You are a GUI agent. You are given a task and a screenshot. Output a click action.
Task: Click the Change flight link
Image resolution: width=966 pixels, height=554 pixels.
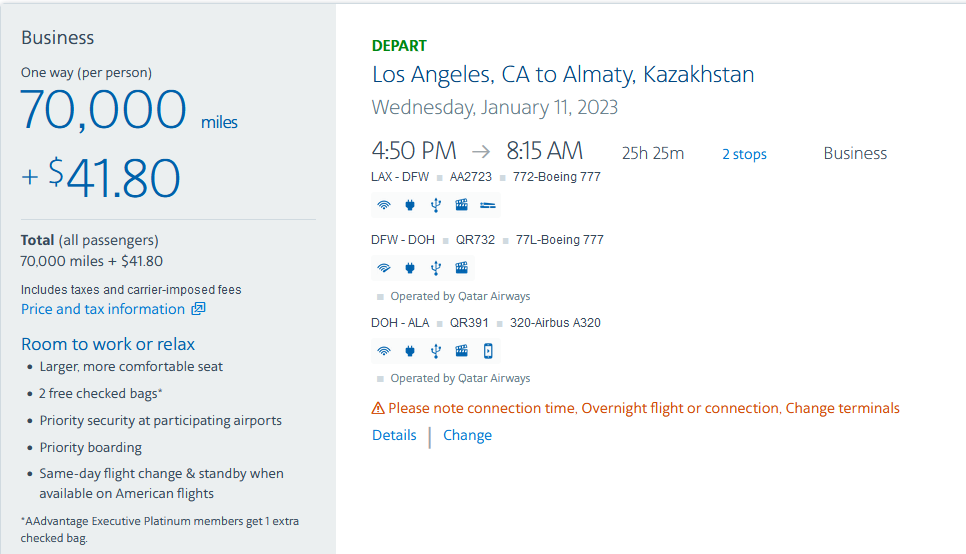(468, 435)
